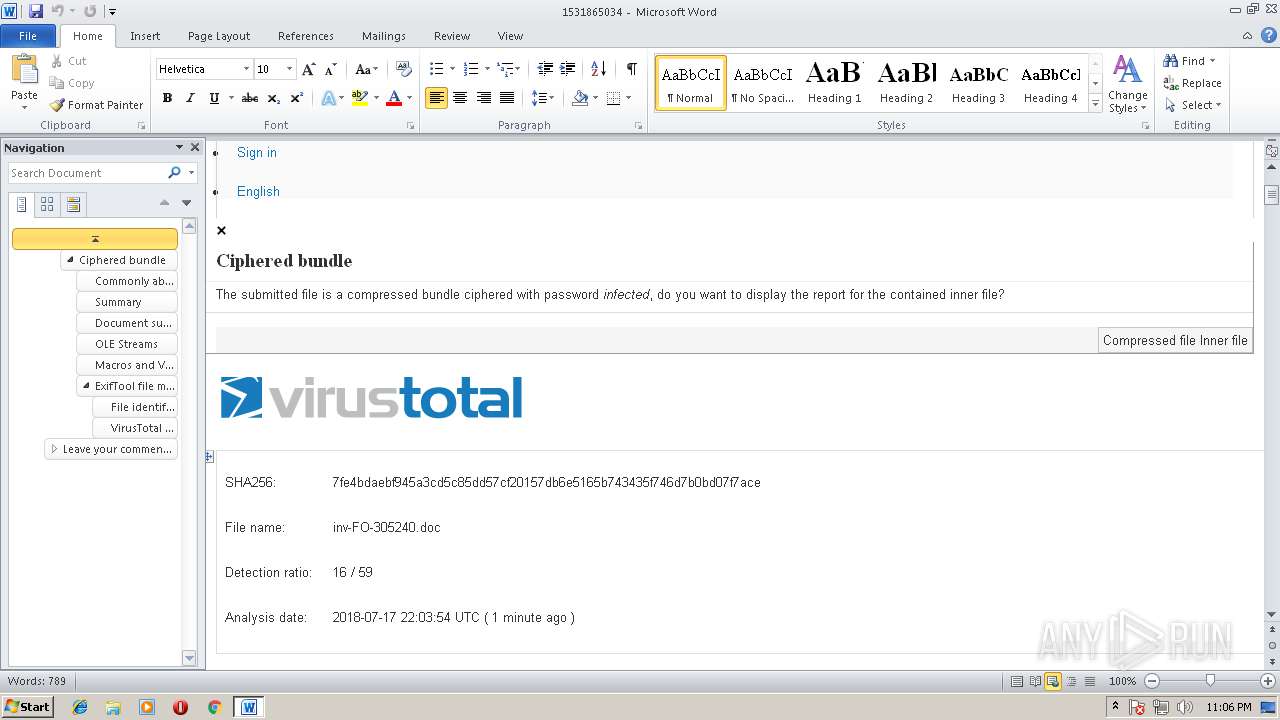Click the Sign in link
Screen dimensions: 1280x720
point(257,152)
